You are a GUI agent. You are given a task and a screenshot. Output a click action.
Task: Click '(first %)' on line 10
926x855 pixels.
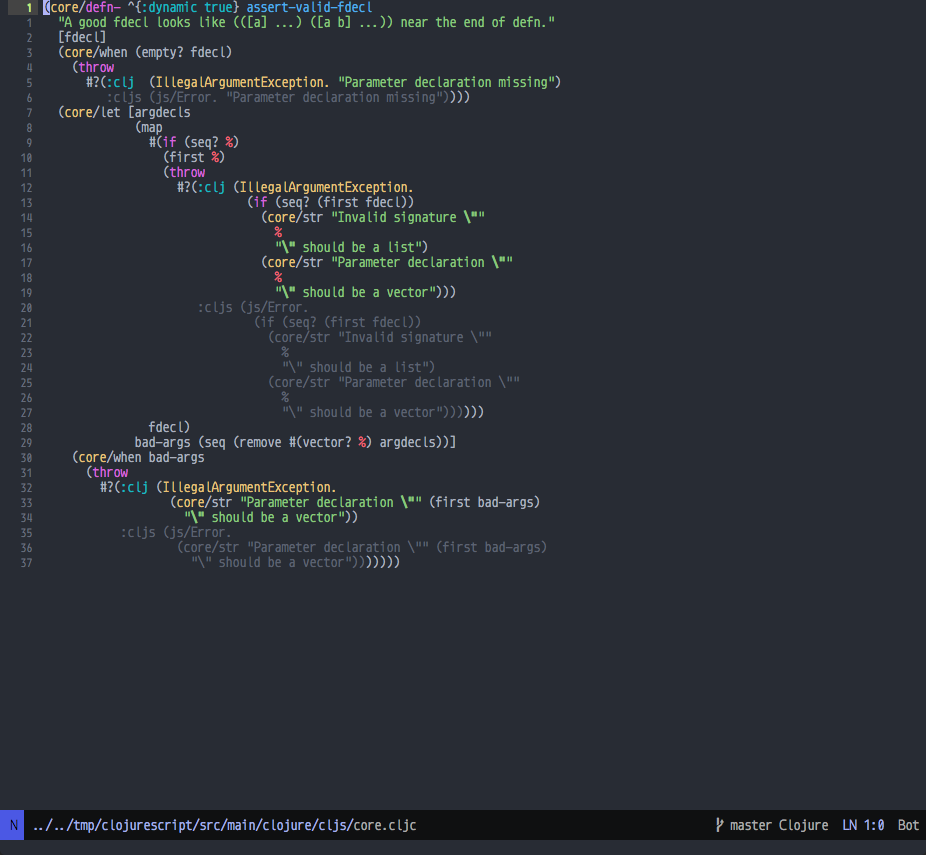[x=194, y=157]
